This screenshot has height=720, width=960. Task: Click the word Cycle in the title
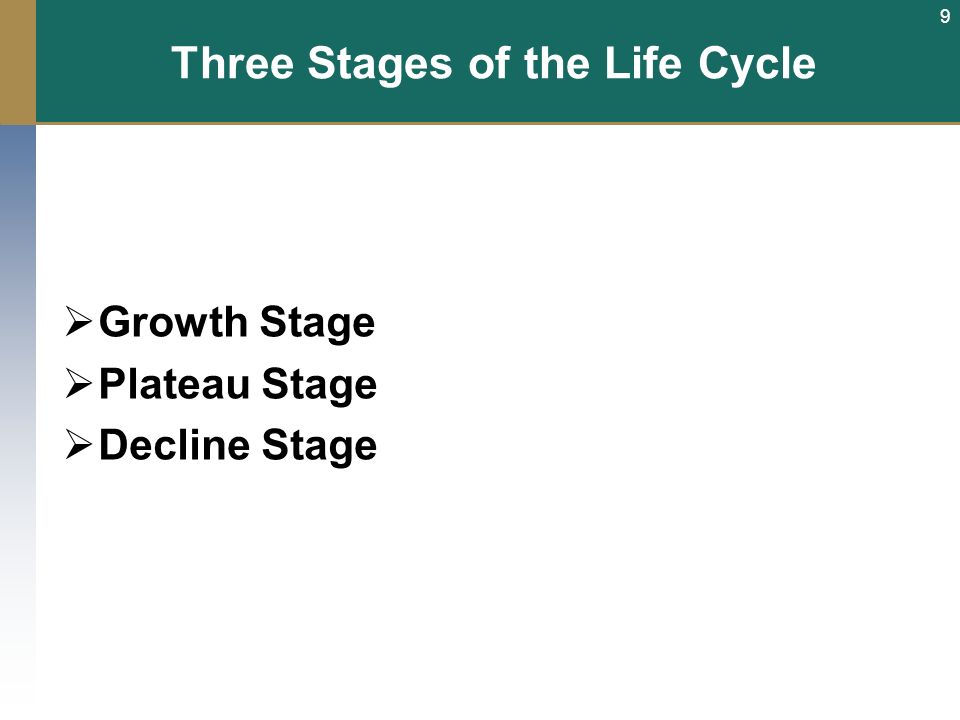point(757,64)
